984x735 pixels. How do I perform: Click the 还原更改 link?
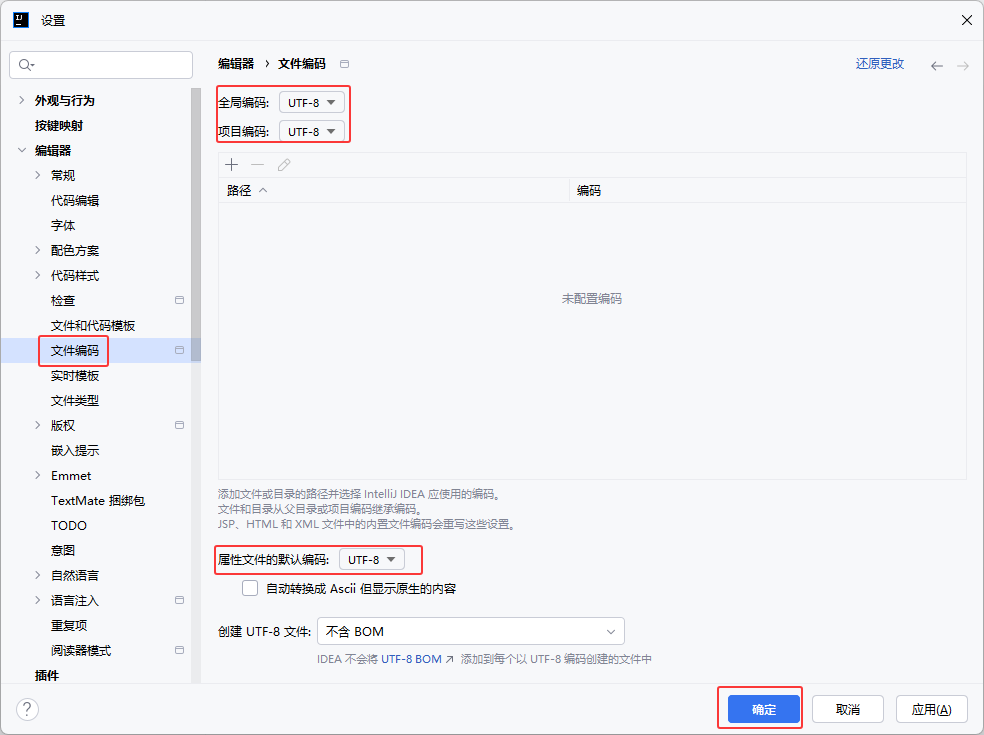tap(879, 64)
